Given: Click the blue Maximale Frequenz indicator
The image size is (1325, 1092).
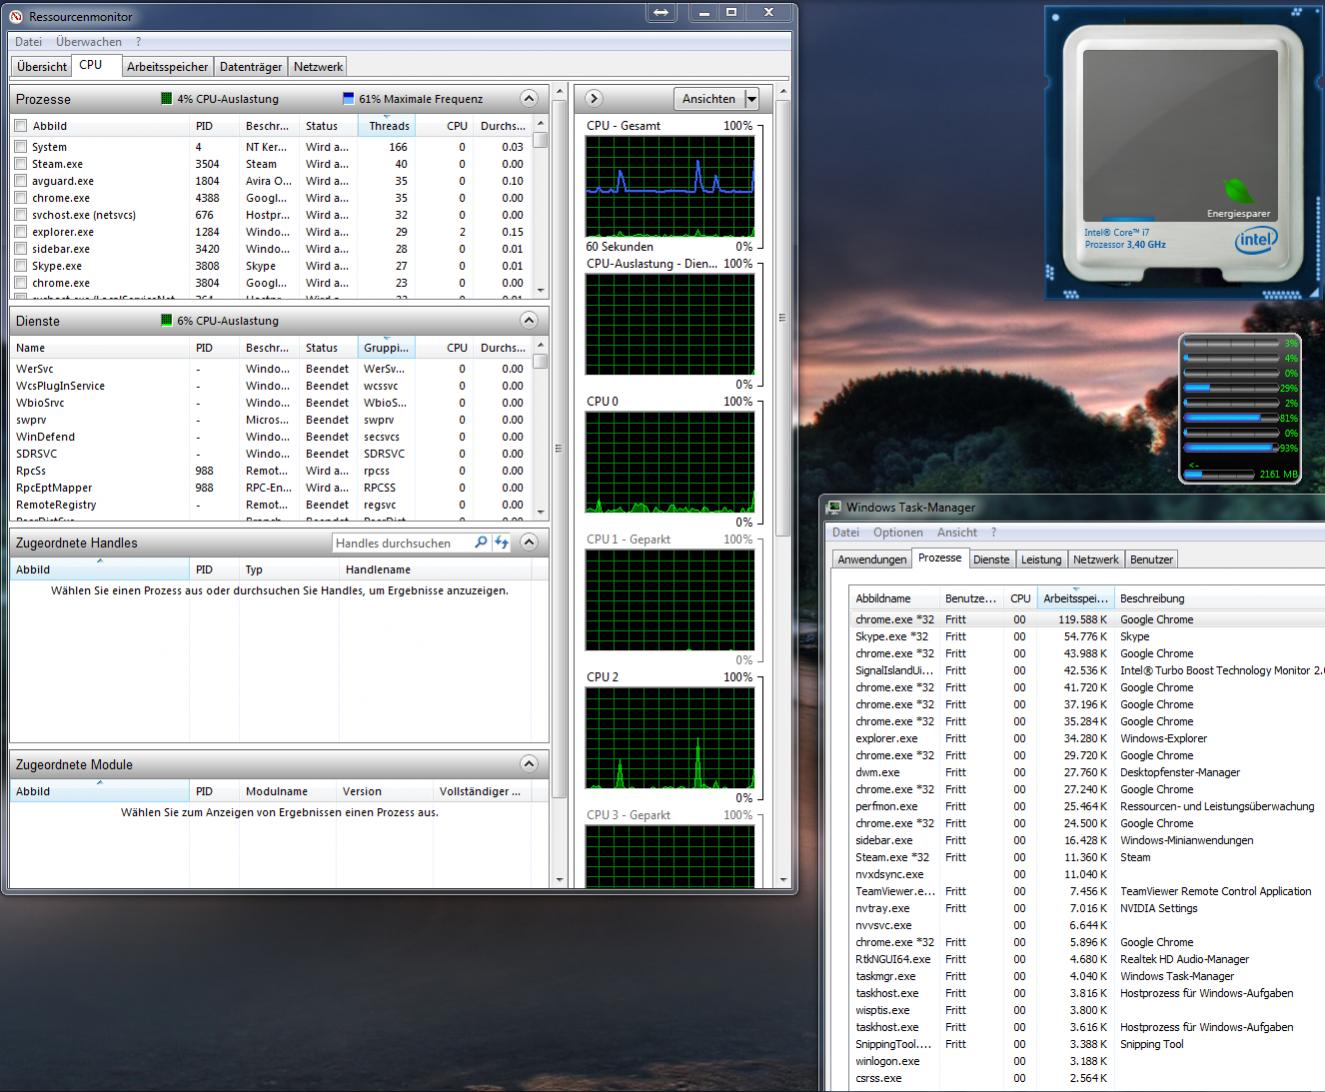Looking at the screenshot, I should point(348,99).
